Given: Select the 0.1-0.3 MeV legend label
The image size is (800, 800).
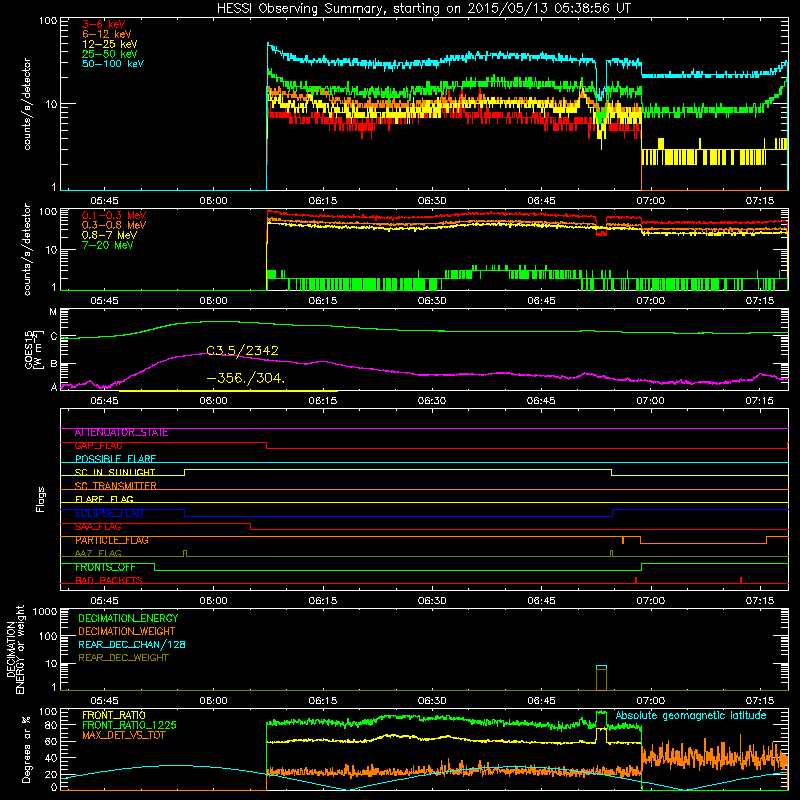Looking at the screenshot, I should (114, 215).
